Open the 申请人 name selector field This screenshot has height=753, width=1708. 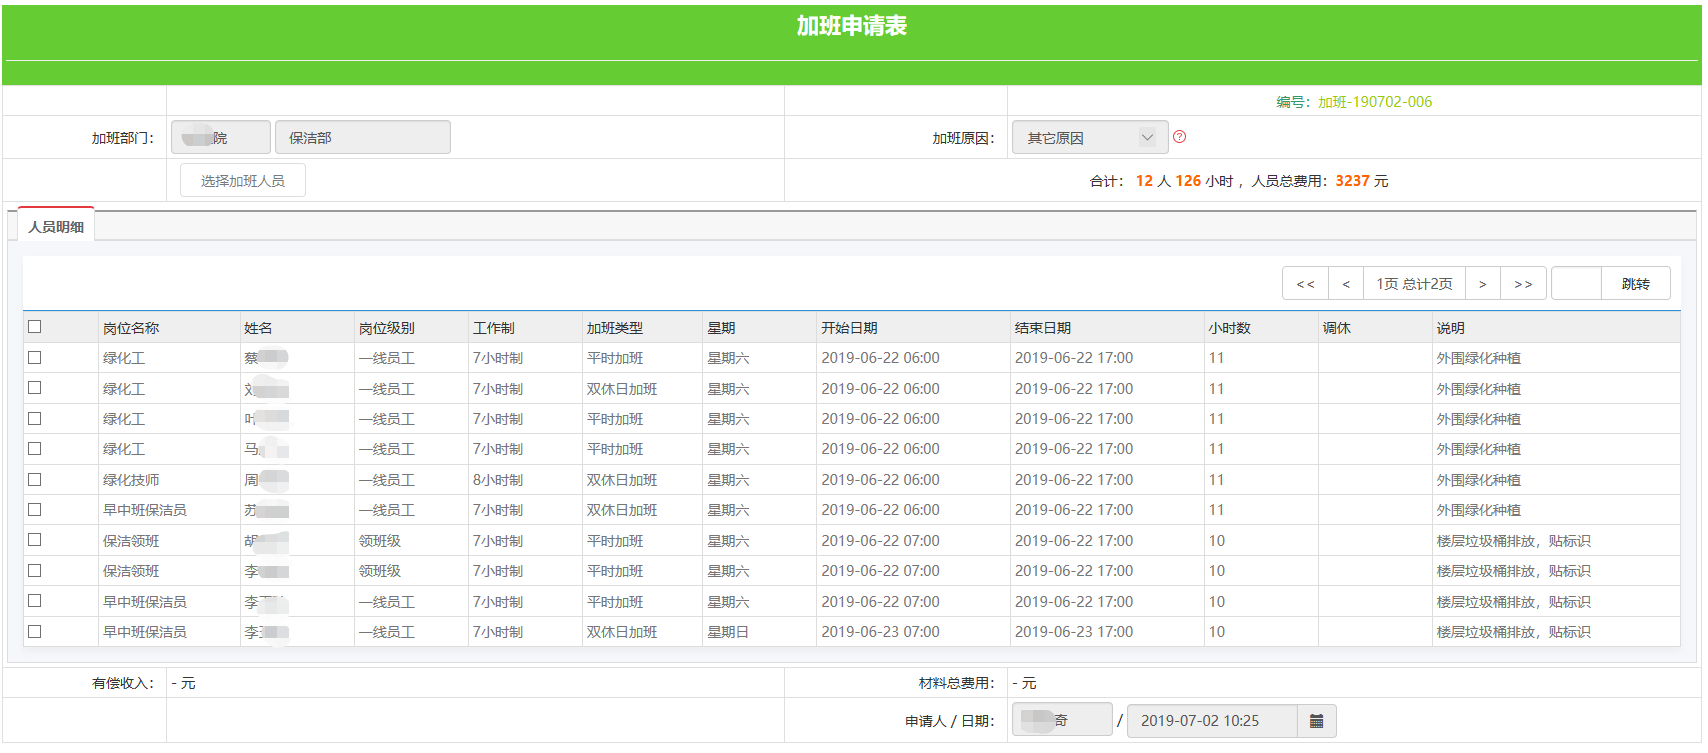1061,721
